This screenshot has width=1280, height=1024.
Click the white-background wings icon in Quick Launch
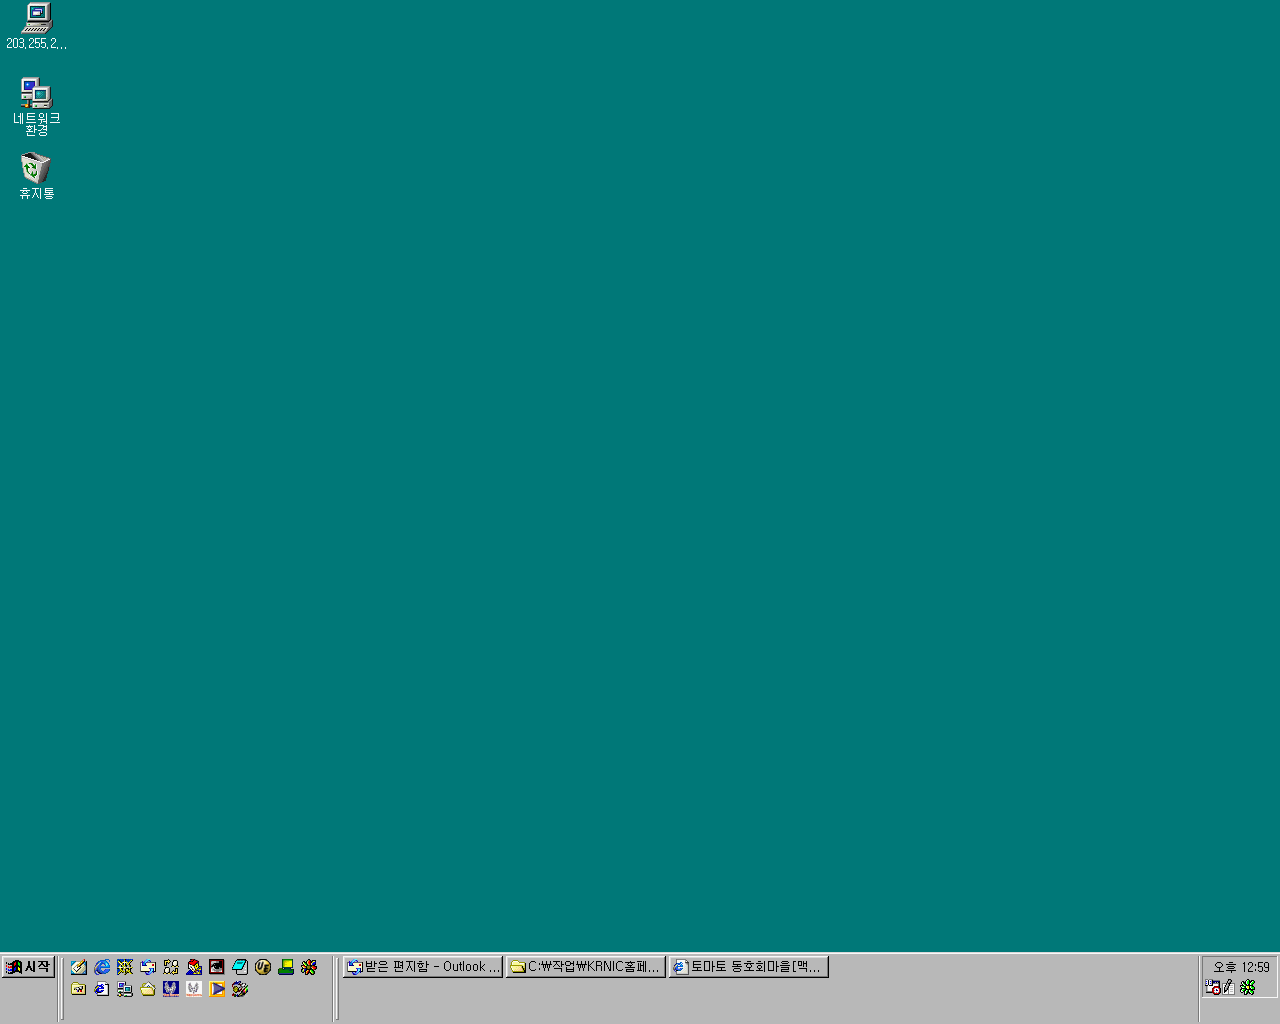pos(194,989)
